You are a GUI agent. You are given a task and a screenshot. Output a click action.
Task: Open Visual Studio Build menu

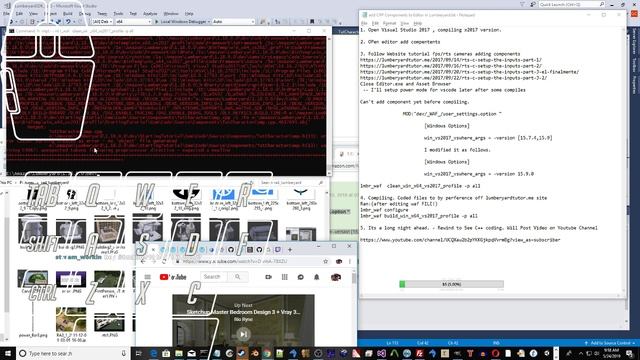(68, 13)
